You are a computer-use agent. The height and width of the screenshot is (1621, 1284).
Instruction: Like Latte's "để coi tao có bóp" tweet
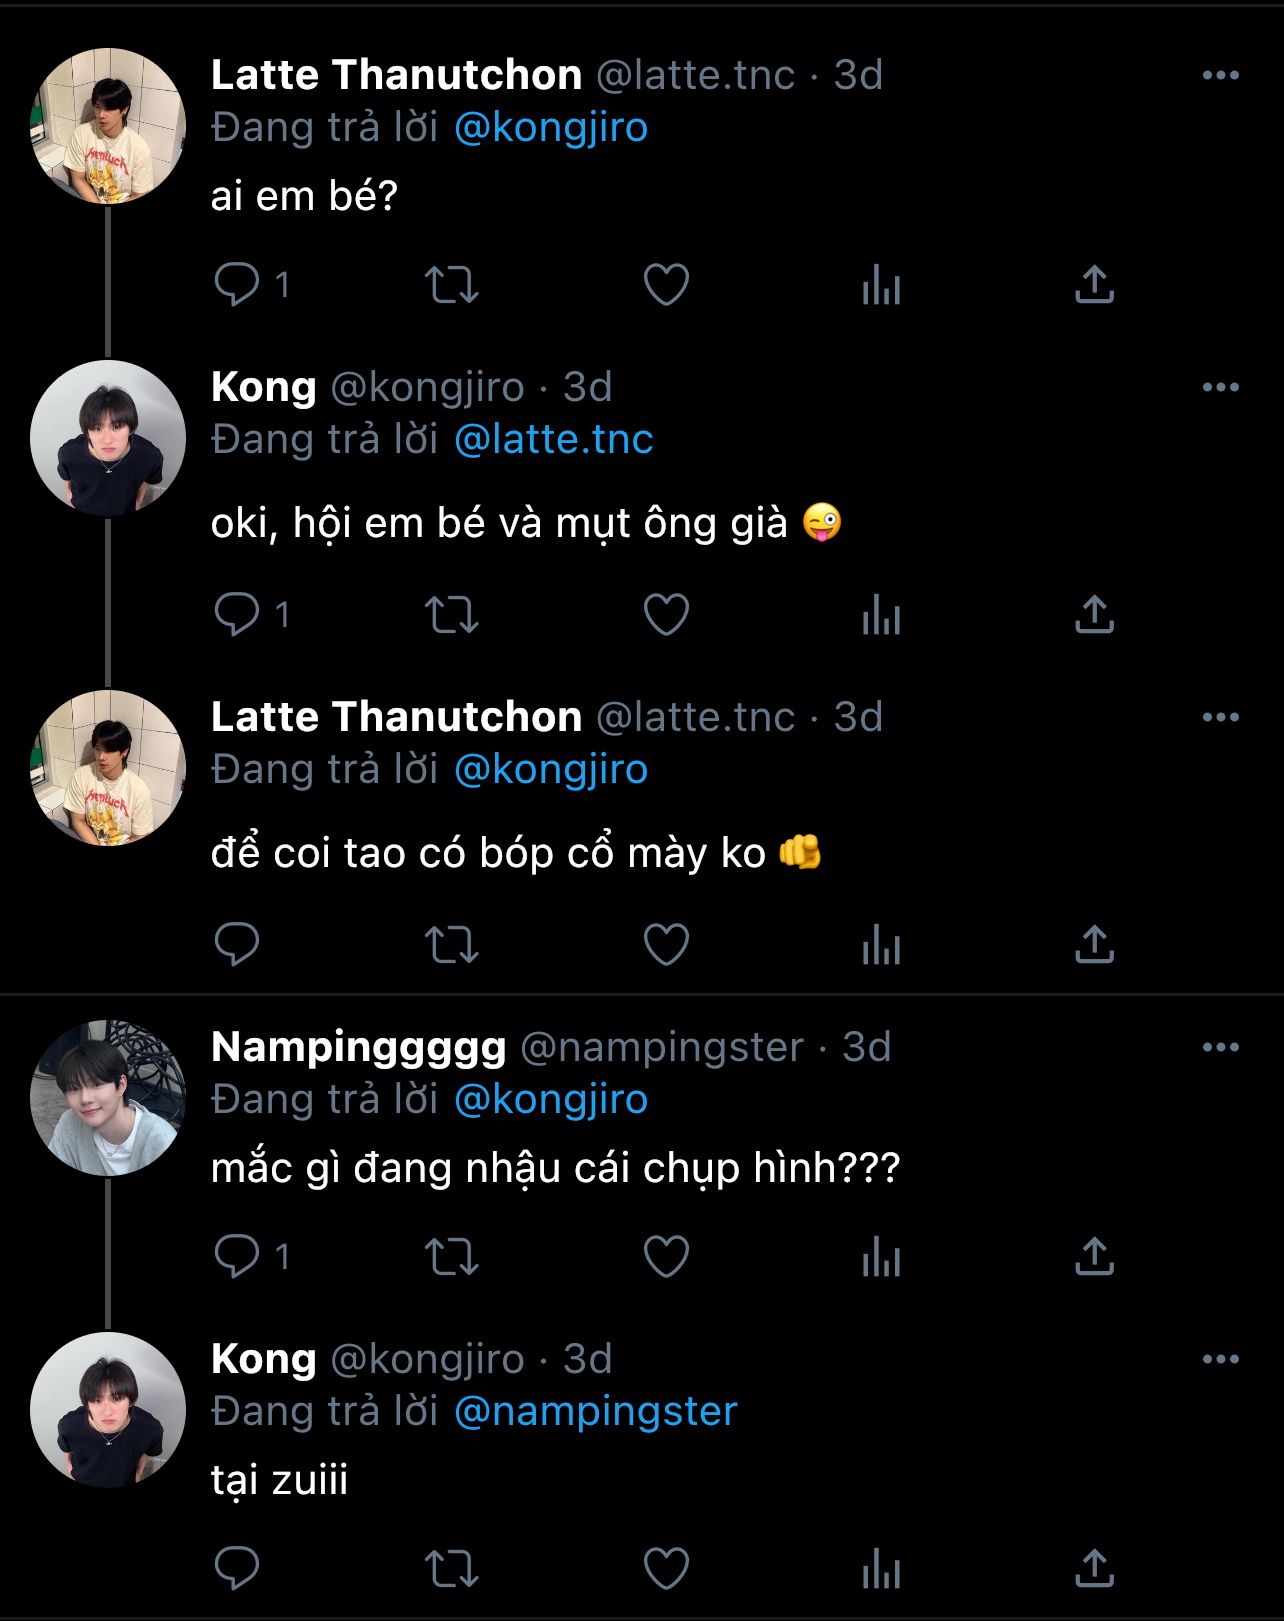pyautogui.click(x=666, y=944)
